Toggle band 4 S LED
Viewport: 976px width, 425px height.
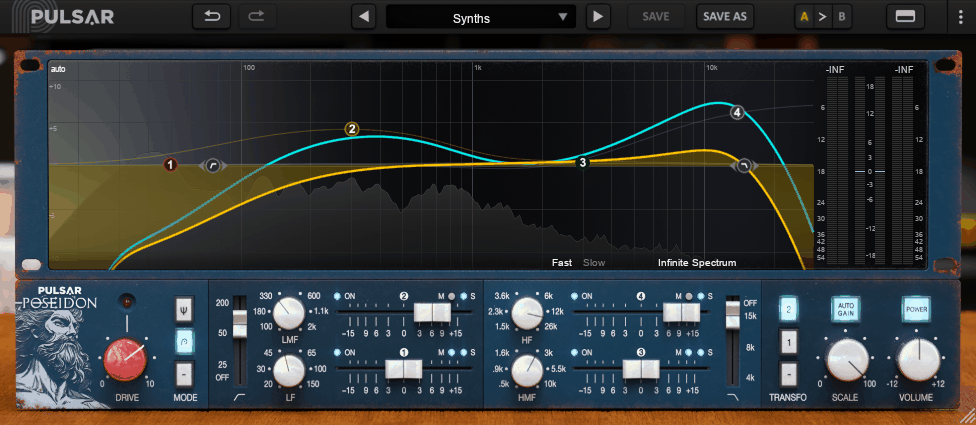point(701,296)
